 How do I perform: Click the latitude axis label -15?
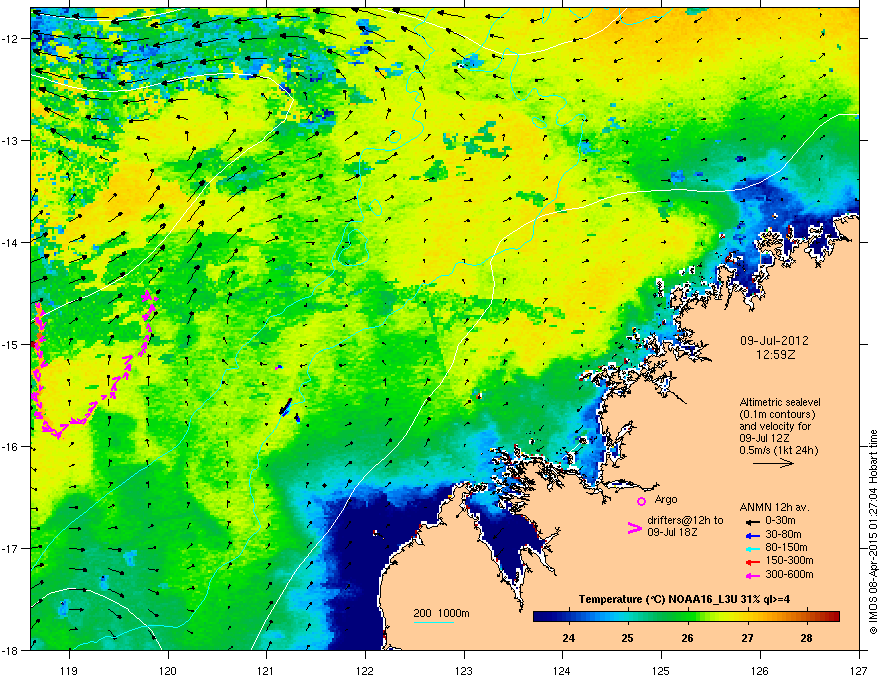[x=11, y=344]
